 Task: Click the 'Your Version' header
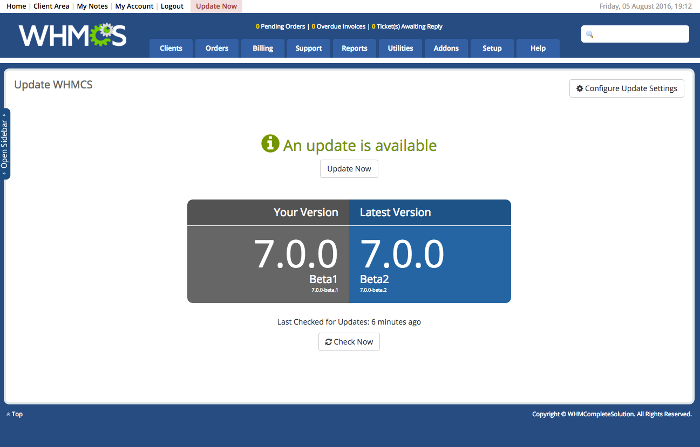click(x=306, y=212)
